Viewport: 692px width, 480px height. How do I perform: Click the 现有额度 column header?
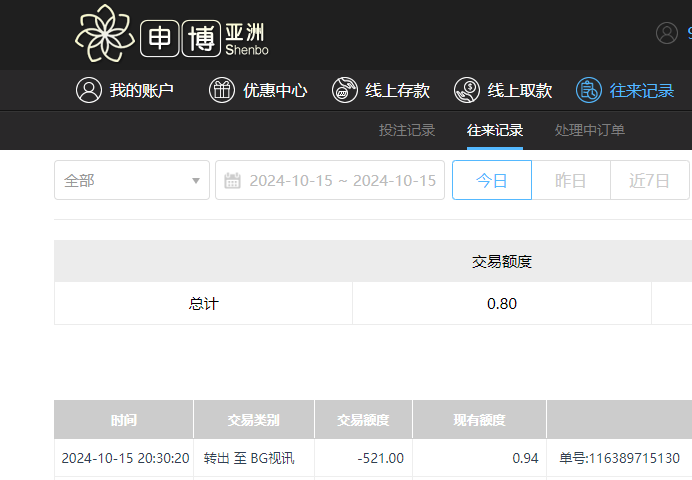click(x=479, y=420)
